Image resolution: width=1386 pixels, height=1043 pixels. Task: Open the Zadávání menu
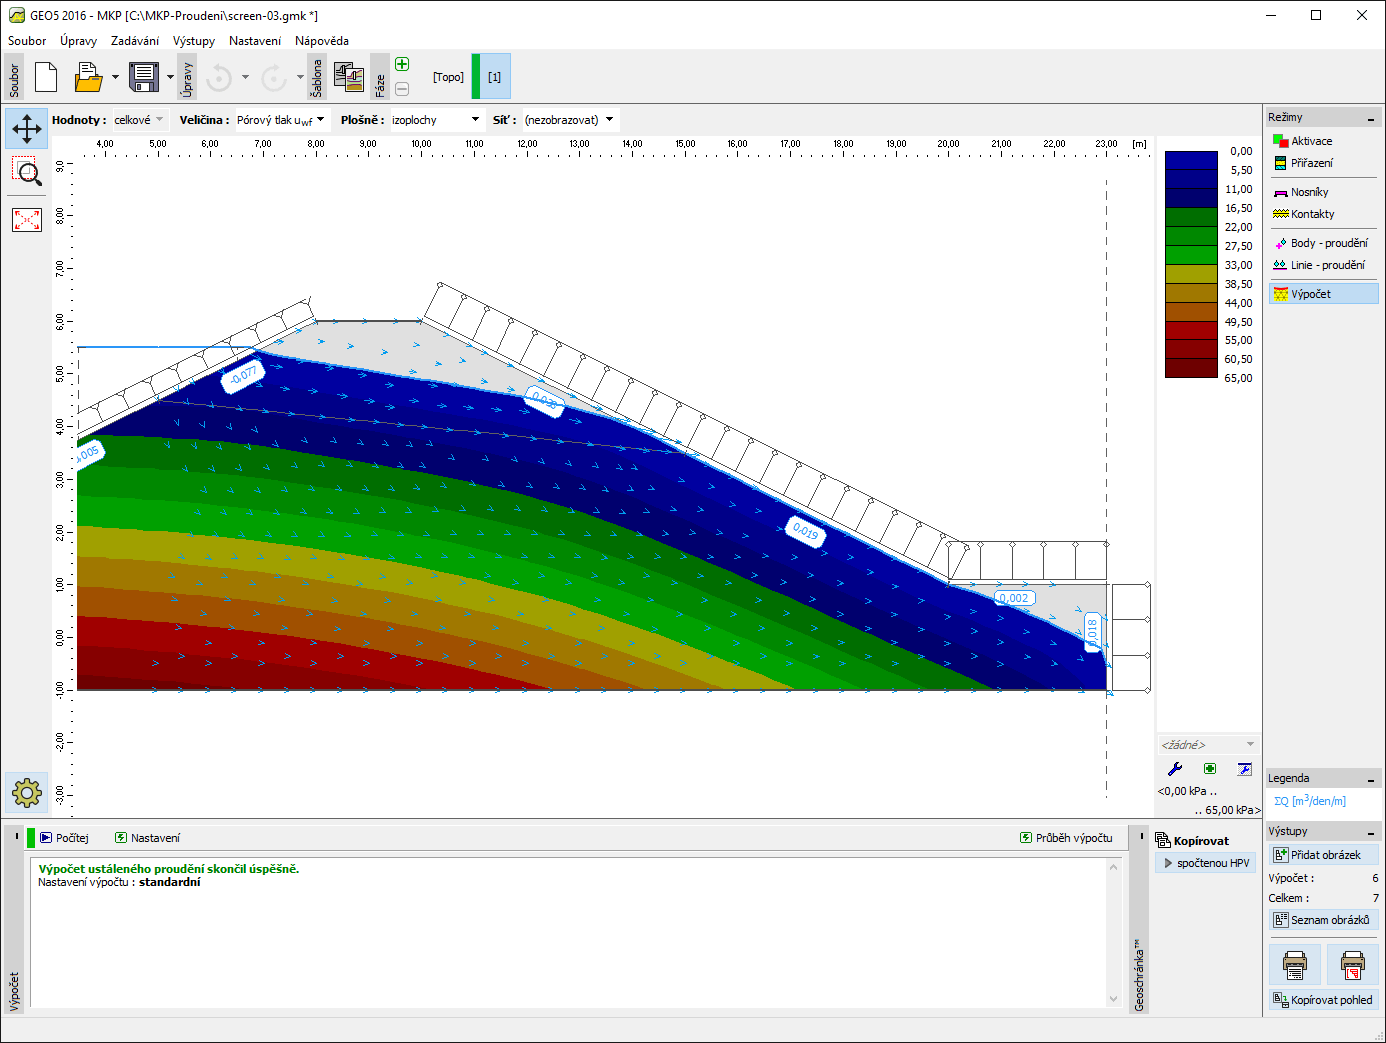pos(135,41)
